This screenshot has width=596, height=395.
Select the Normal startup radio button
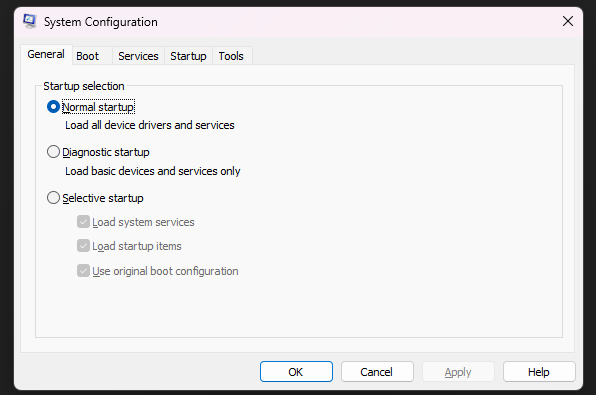point(53,107)
